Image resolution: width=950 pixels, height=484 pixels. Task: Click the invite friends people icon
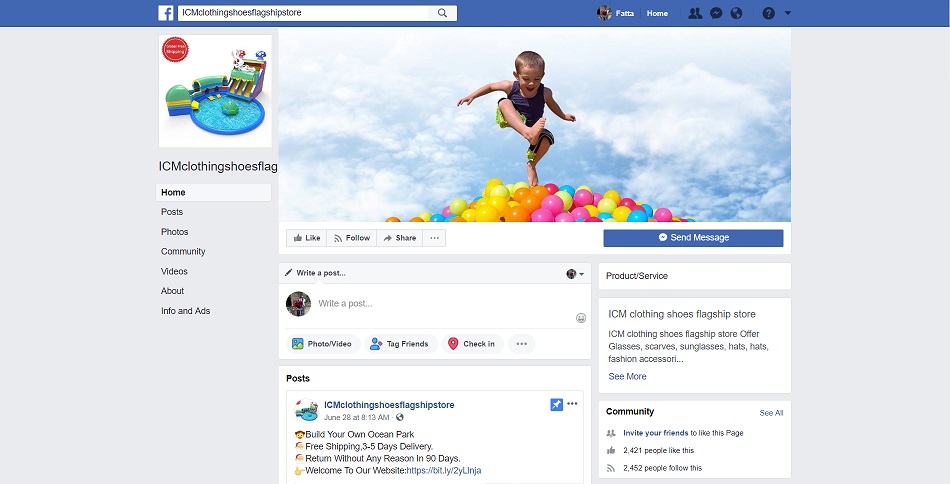click(x=611, y=433)
